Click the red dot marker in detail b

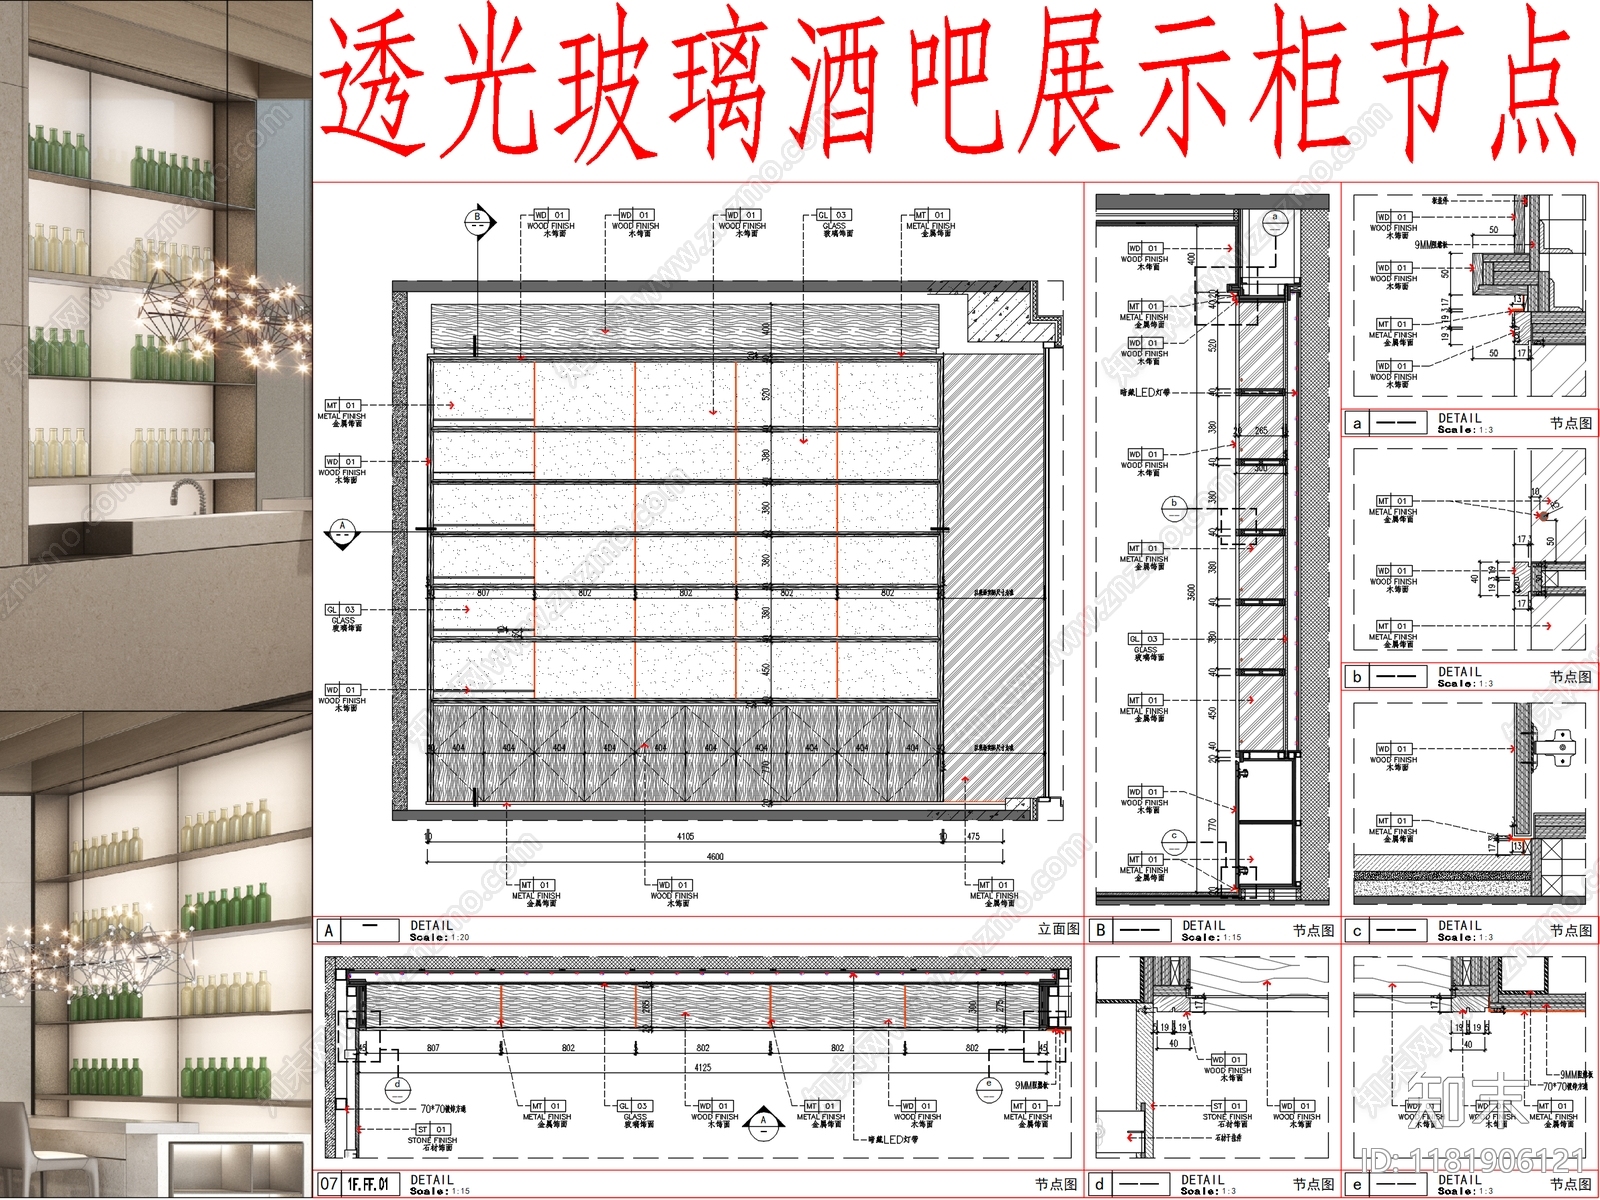1543,516
